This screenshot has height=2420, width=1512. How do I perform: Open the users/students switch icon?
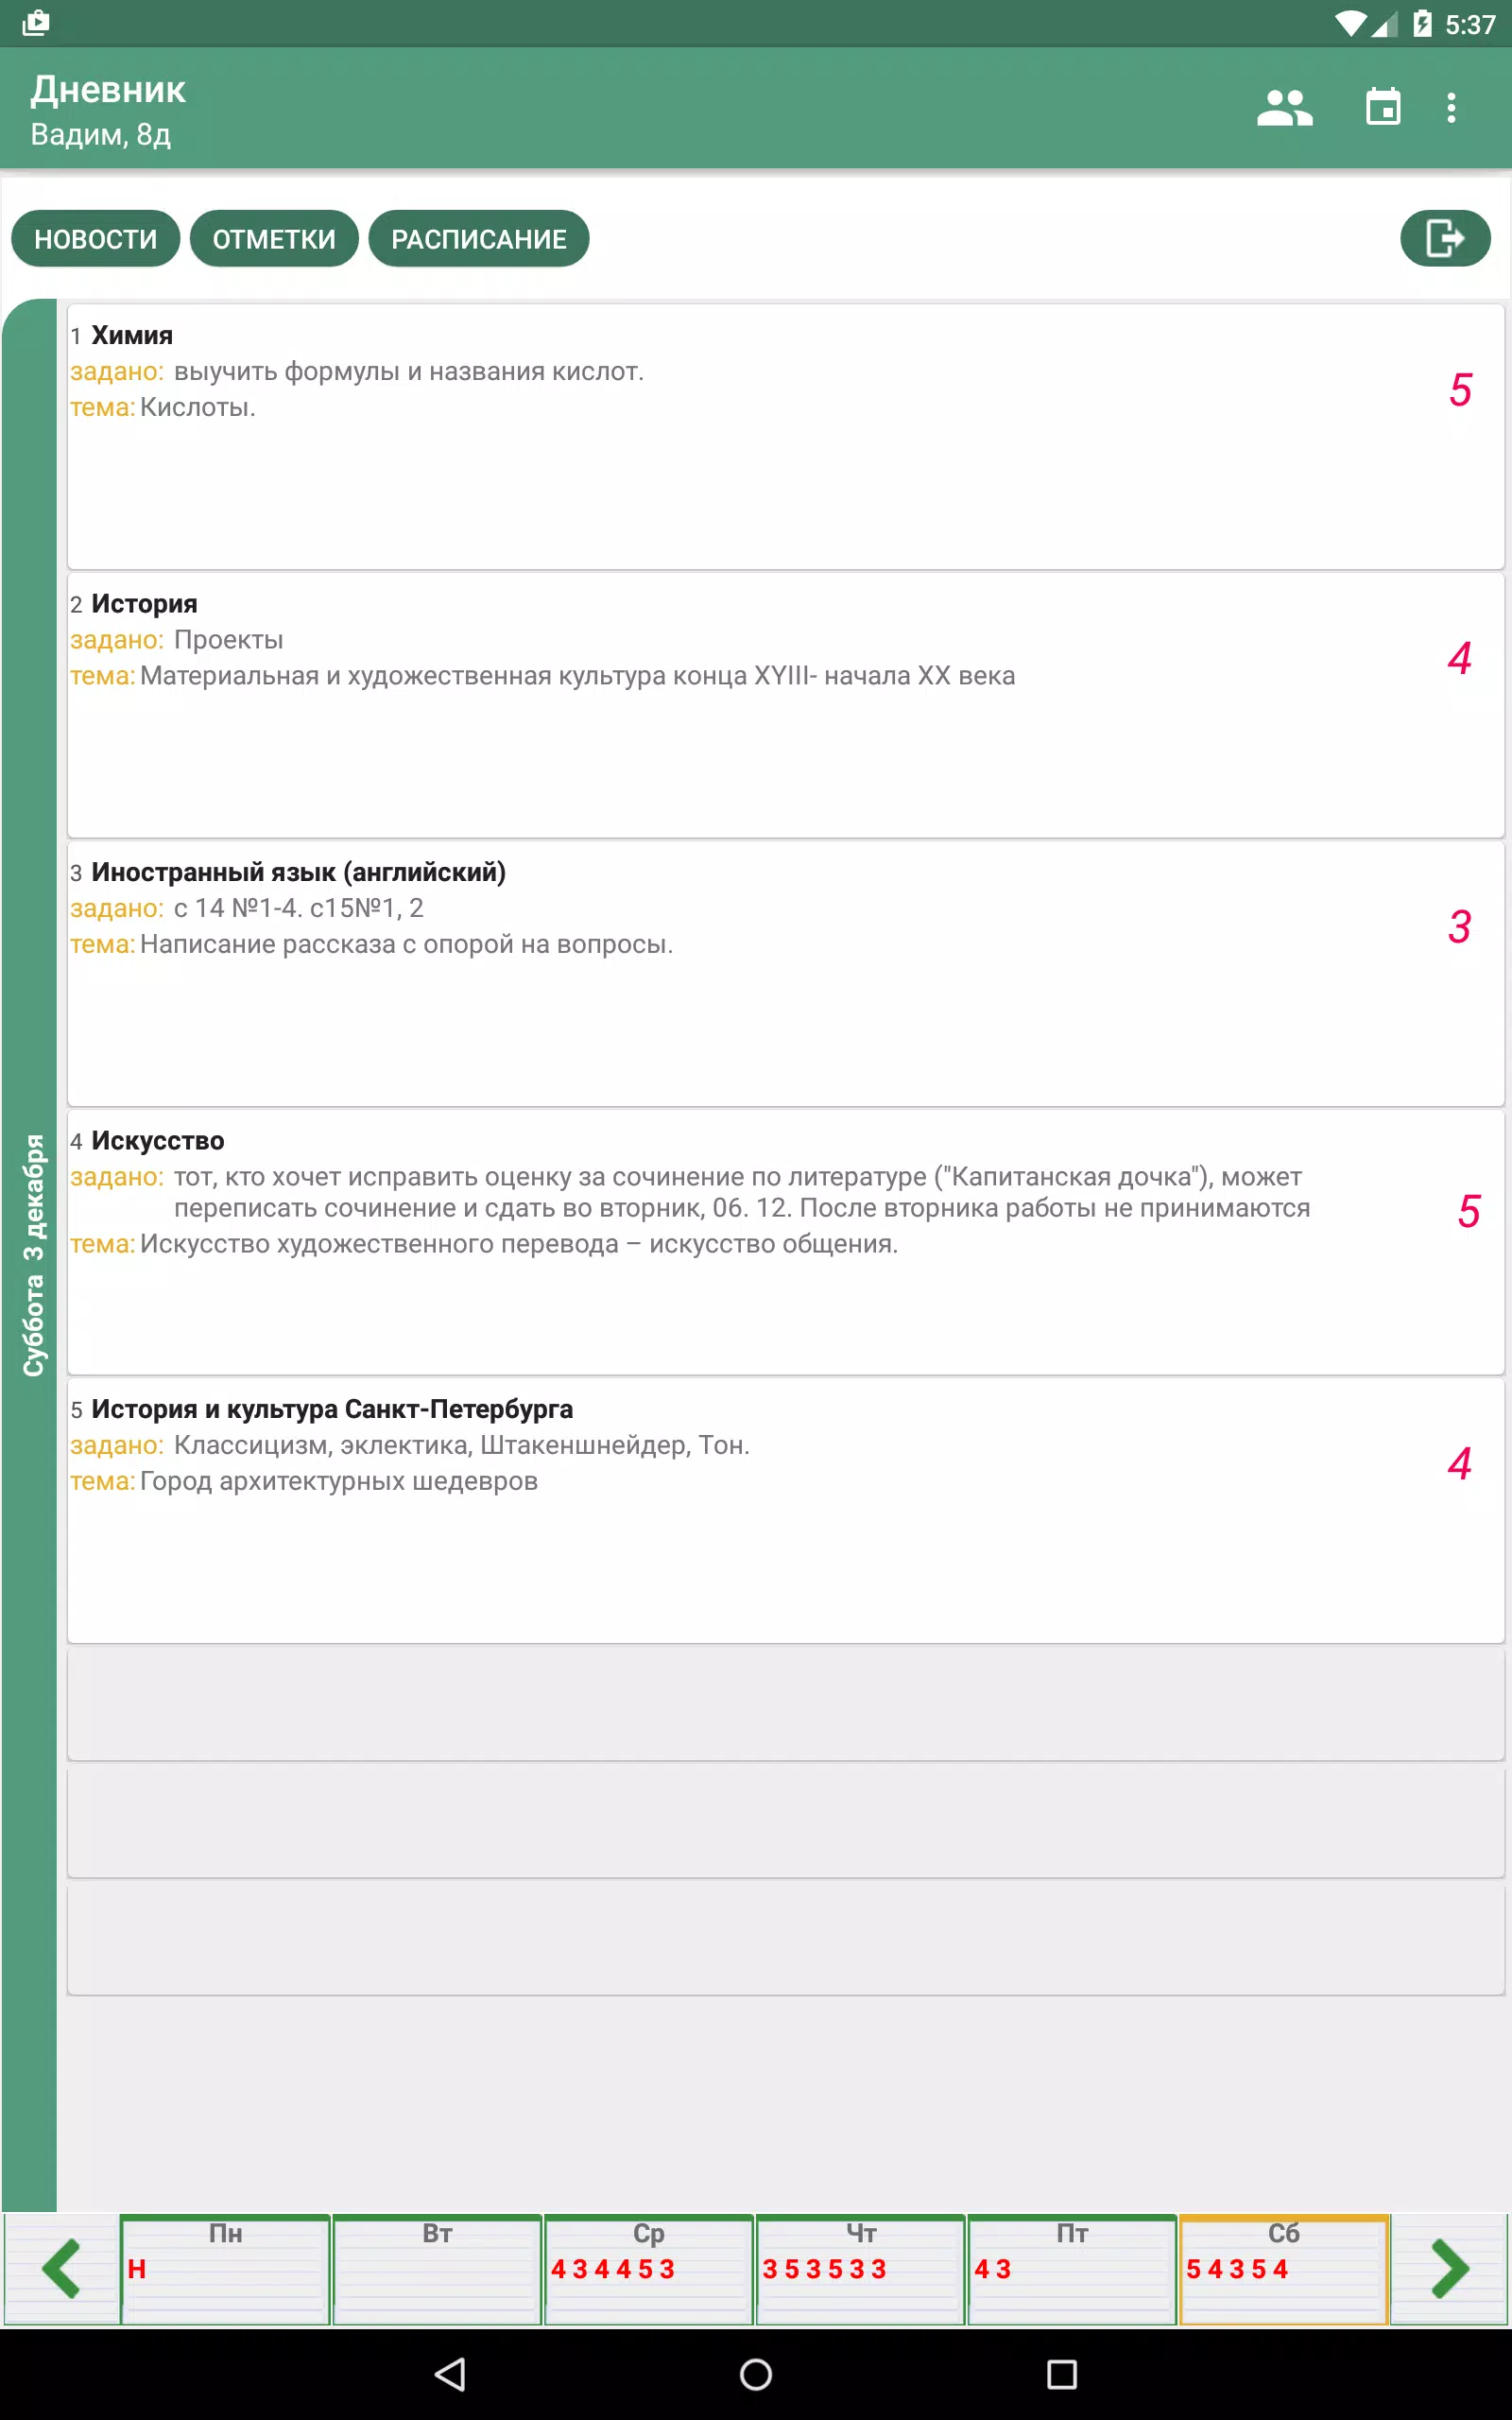[1284, 108]
